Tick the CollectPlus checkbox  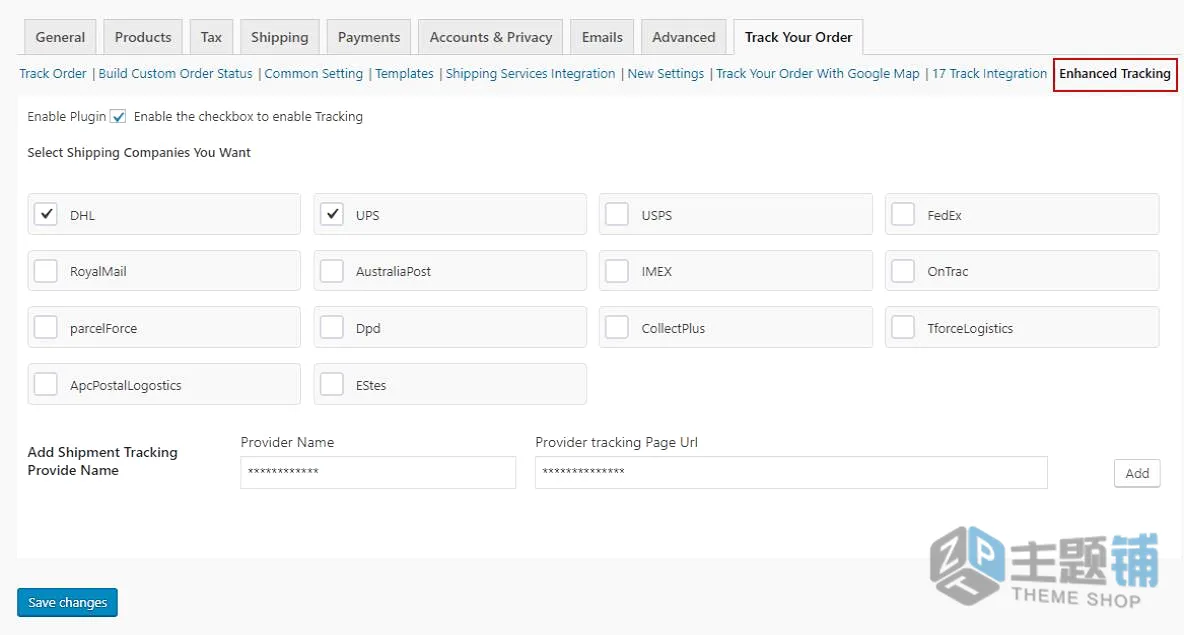click(x=617, y=328)
